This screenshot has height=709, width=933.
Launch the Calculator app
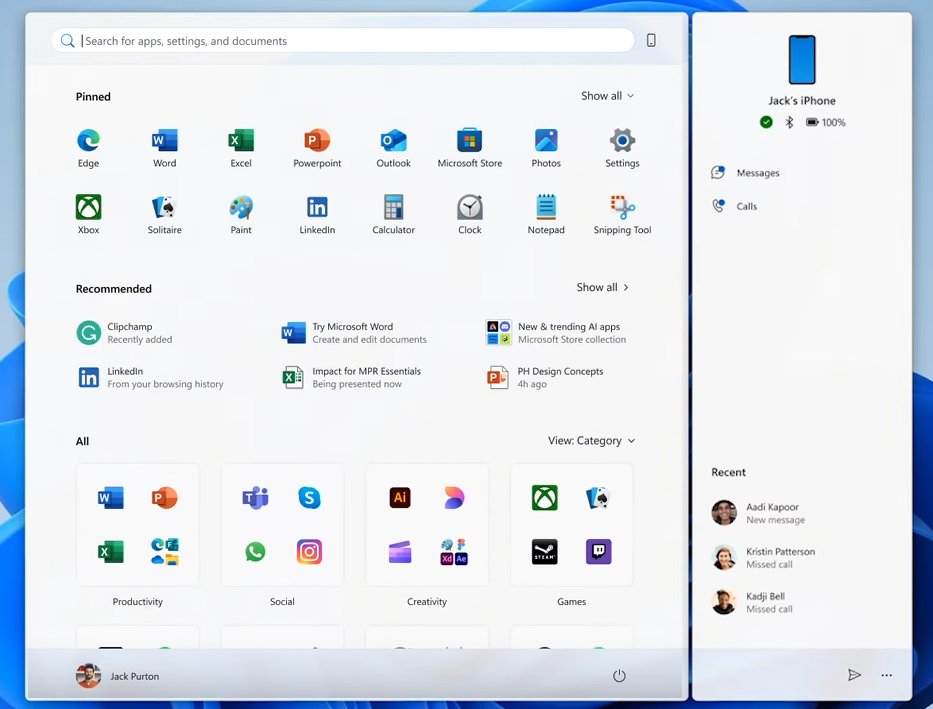[393, 214]
